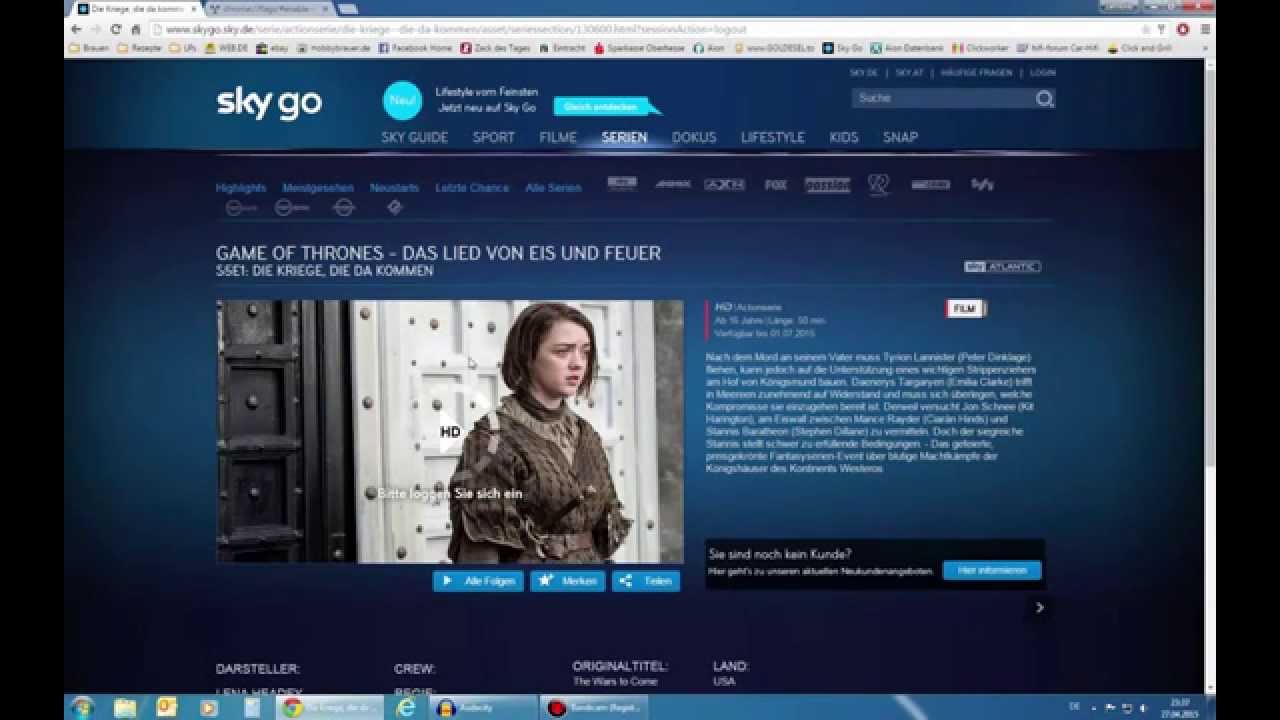
Task: Select the Highlights sub-tab
Action: coord(241,188)
